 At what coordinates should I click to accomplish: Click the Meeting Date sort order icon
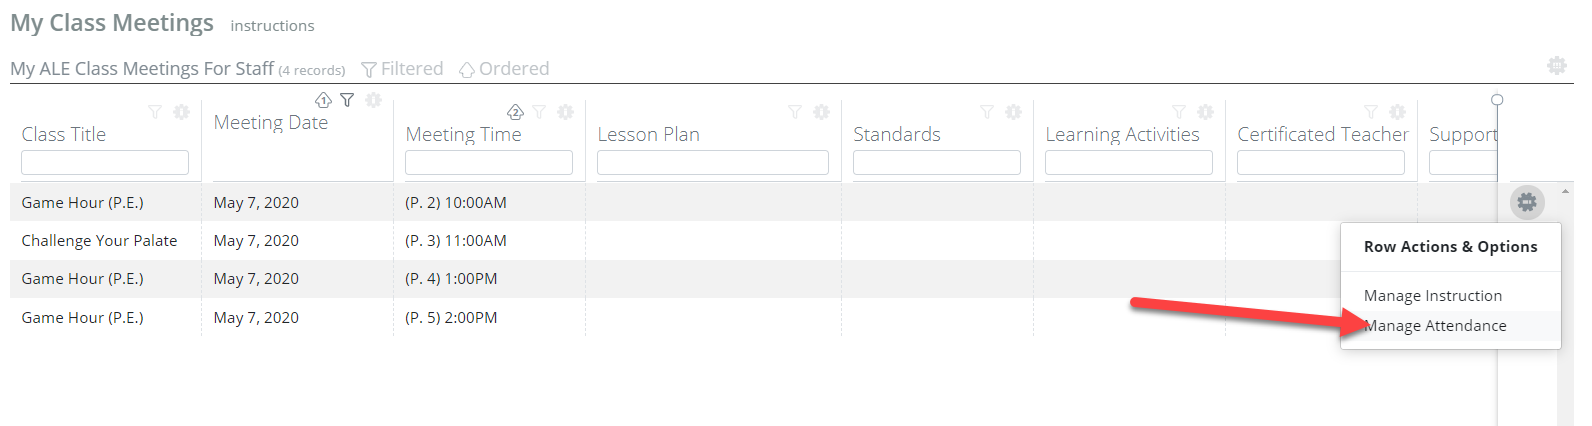pyautogui.click(x=323, y=100)
